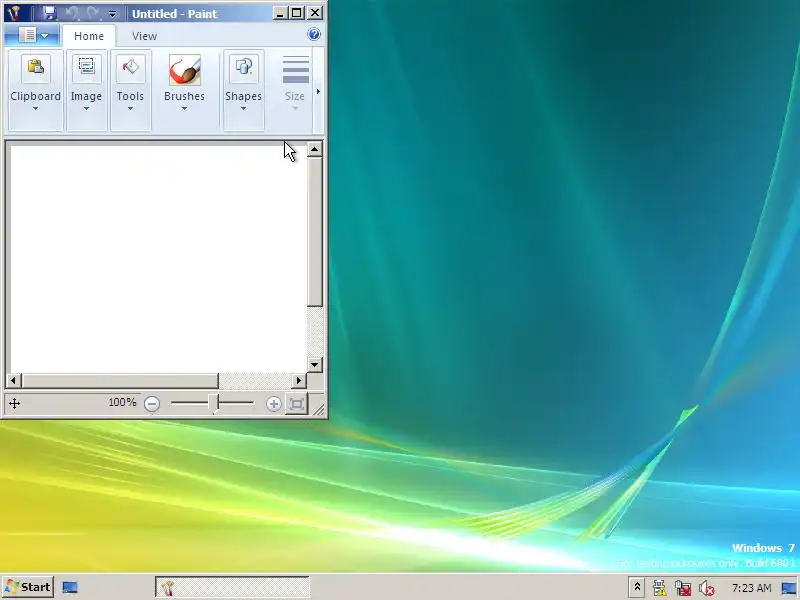This screenshot has height=600, width=800.
Task: Click the cursor position crosshair icon in status bar
Action: (14, 404)
